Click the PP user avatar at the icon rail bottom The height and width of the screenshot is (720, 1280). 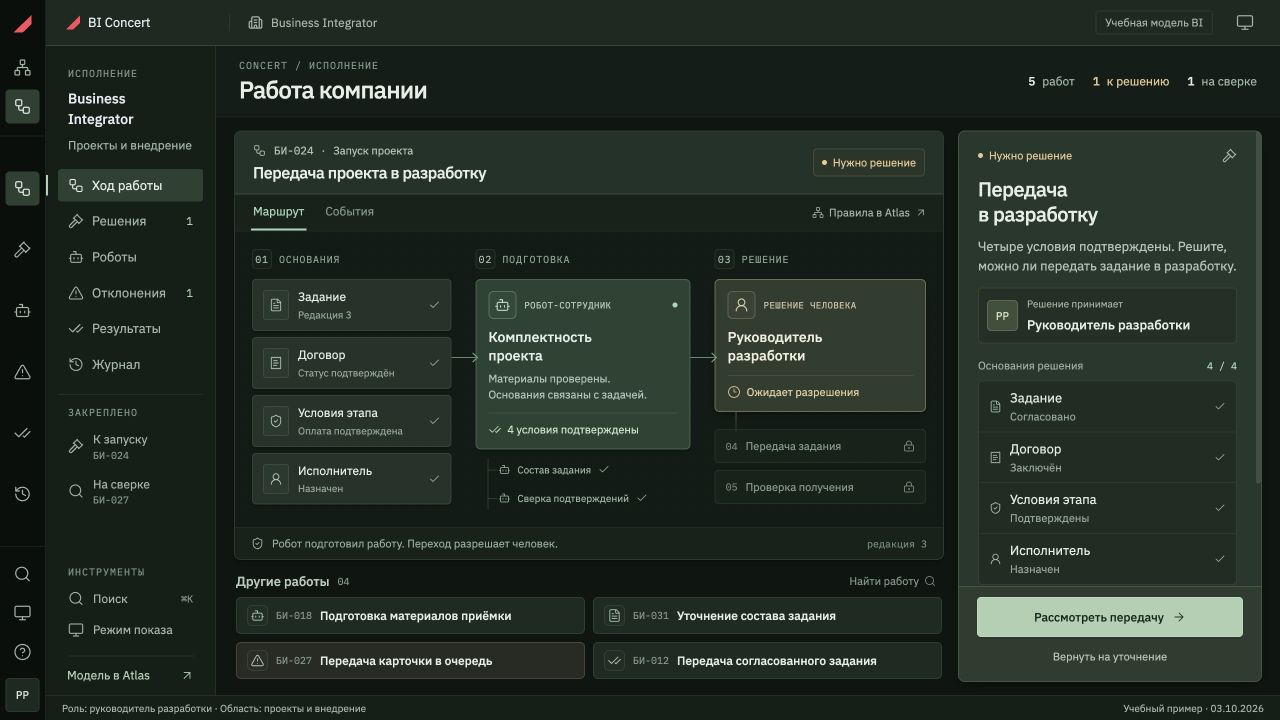coord(22,695)
